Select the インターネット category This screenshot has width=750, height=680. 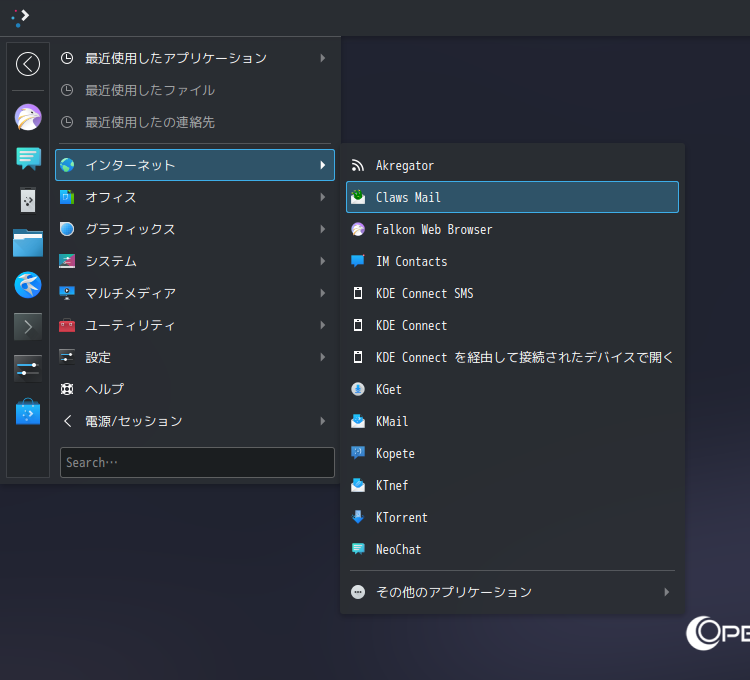[x=195, y=165]
